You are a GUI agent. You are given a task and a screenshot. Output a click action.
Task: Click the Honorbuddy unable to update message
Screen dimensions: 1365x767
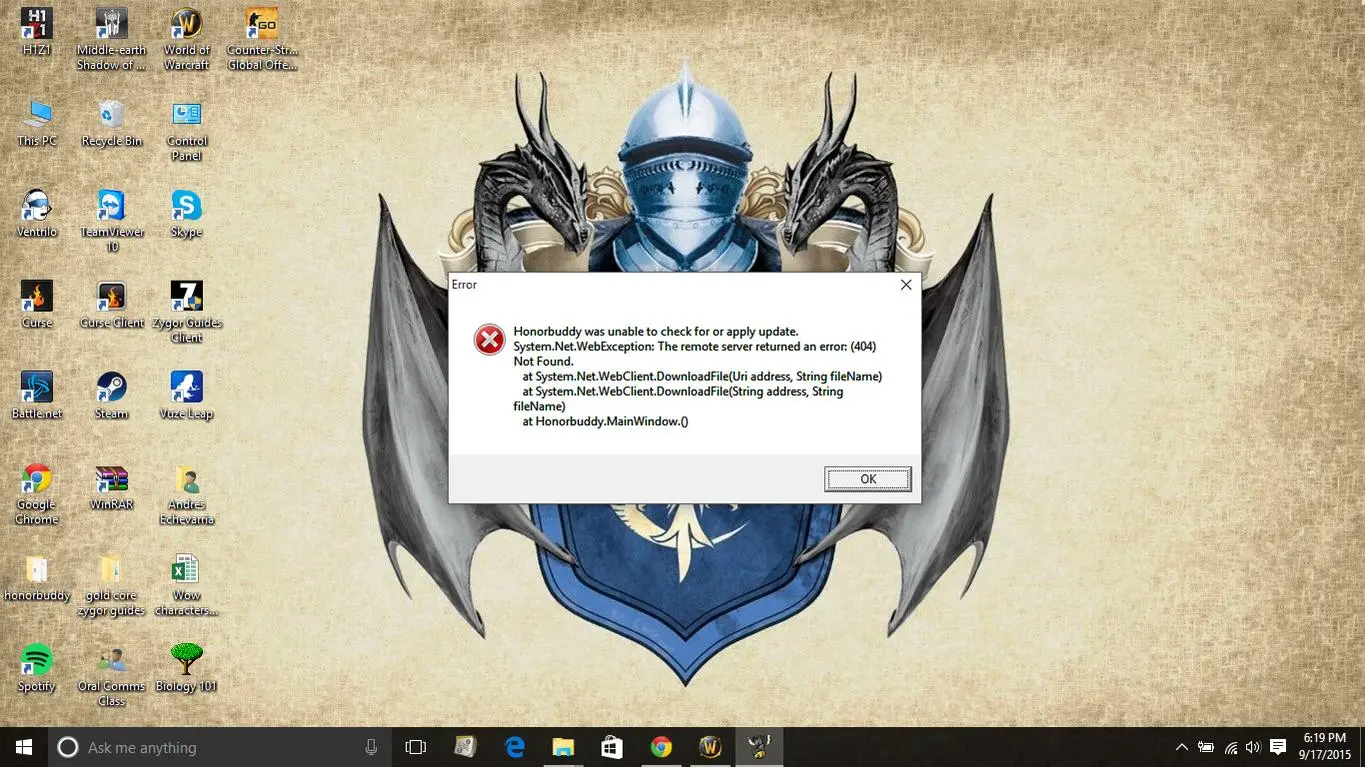656,331
